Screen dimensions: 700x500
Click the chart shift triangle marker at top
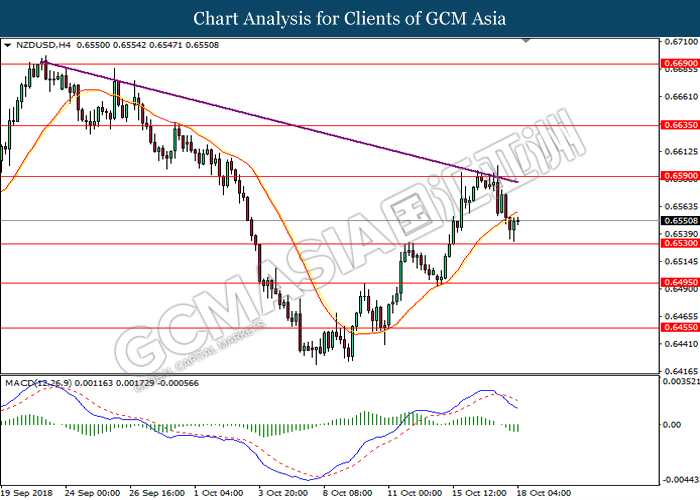tap(526, 40)
